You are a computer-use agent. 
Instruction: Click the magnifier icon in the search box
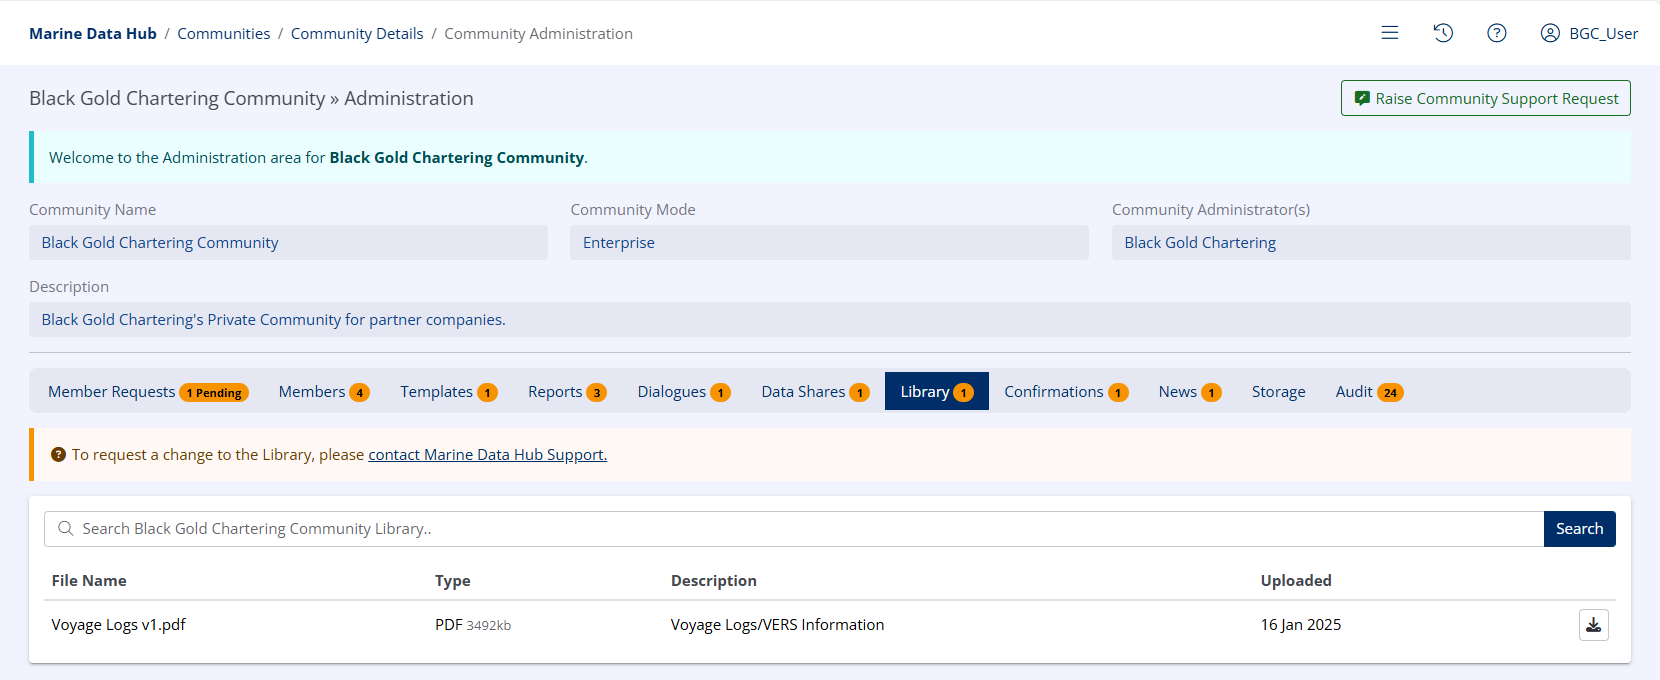pyautogui.click(x=66, y=529)
